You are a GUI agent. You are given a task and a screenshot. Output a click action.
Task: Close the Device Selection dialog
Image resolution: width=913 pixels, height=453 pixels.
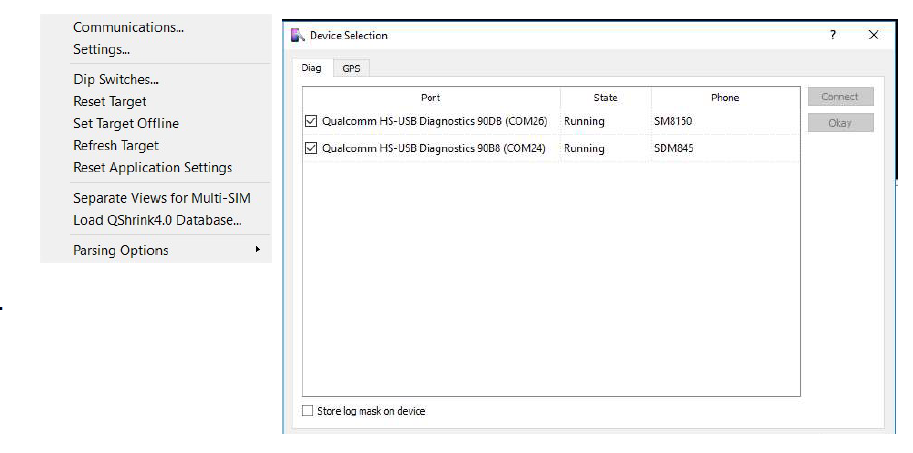(874, 35)
